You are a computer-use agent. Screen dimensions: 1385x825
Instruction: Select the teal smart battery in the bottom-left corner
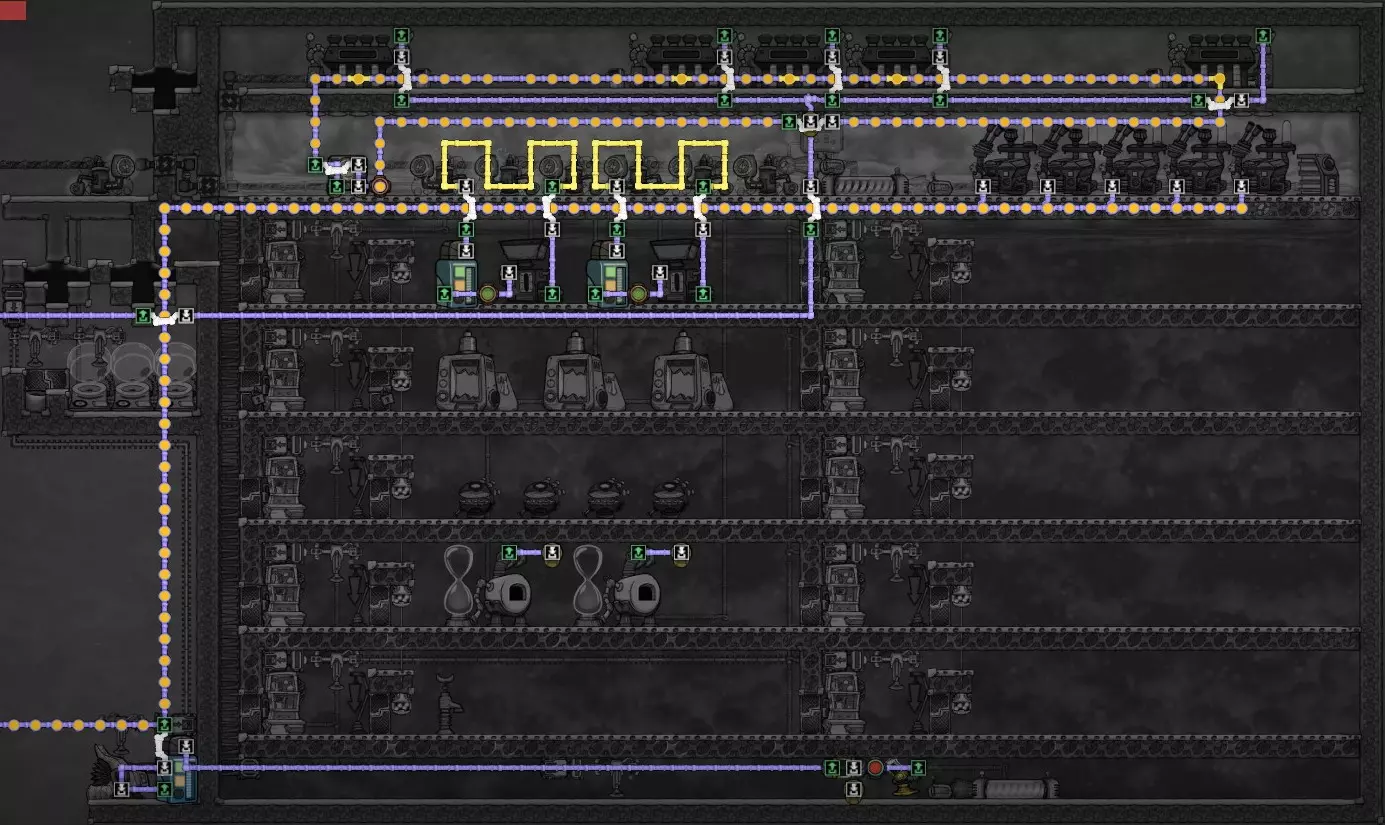[x=182, y=770]
